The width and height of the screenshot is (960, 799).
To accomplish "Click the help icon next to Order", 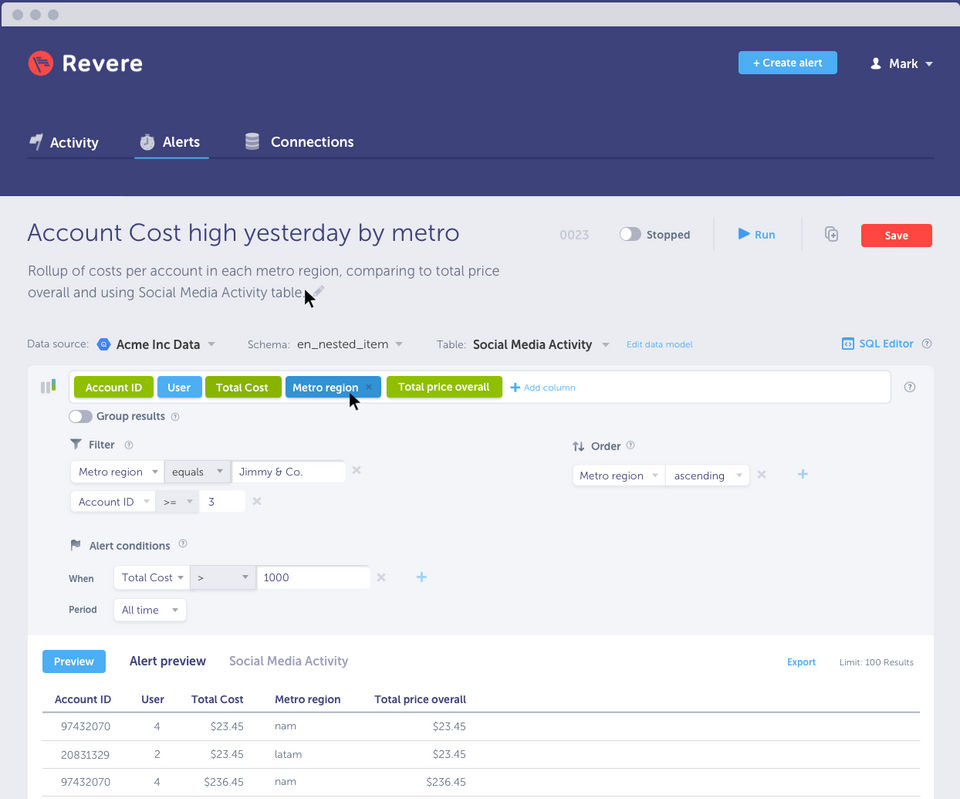I will (631, 445).
